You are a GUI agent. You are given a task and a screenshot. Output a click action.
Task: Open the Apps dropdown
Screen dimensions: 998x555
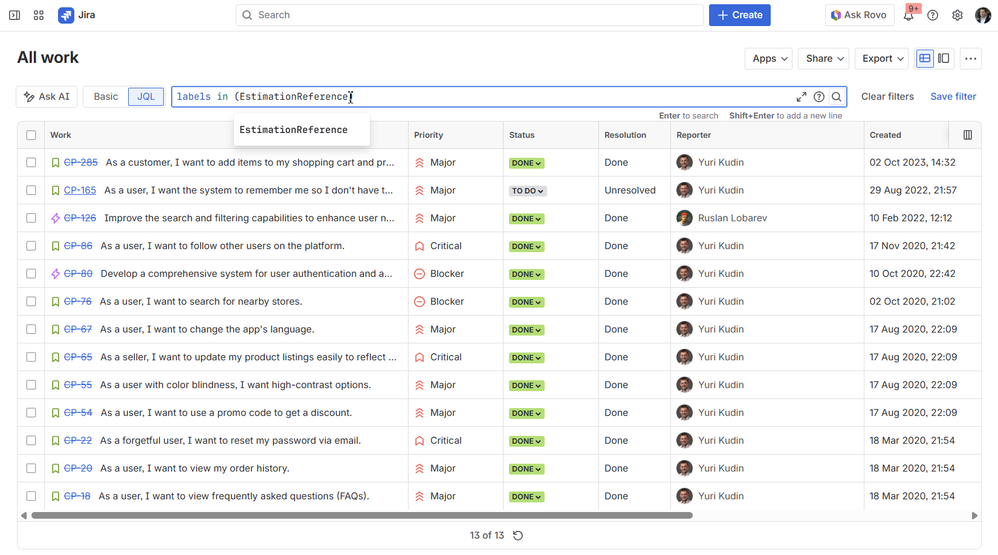(x=769, y=59)
